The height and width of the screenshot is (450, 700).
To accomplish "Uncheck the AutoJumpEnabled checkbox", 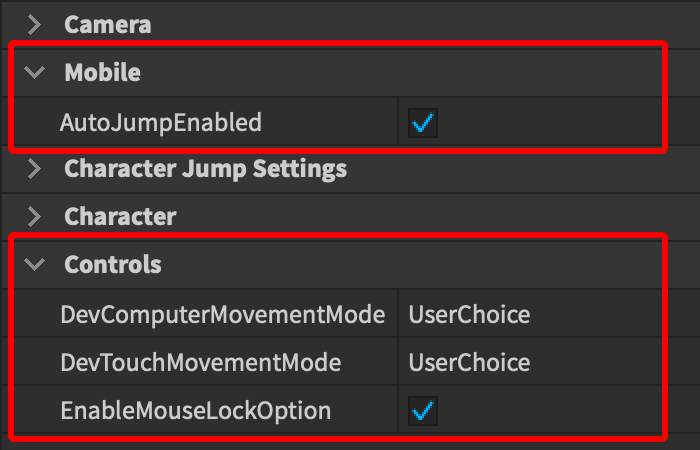I will tap(423, 123).
